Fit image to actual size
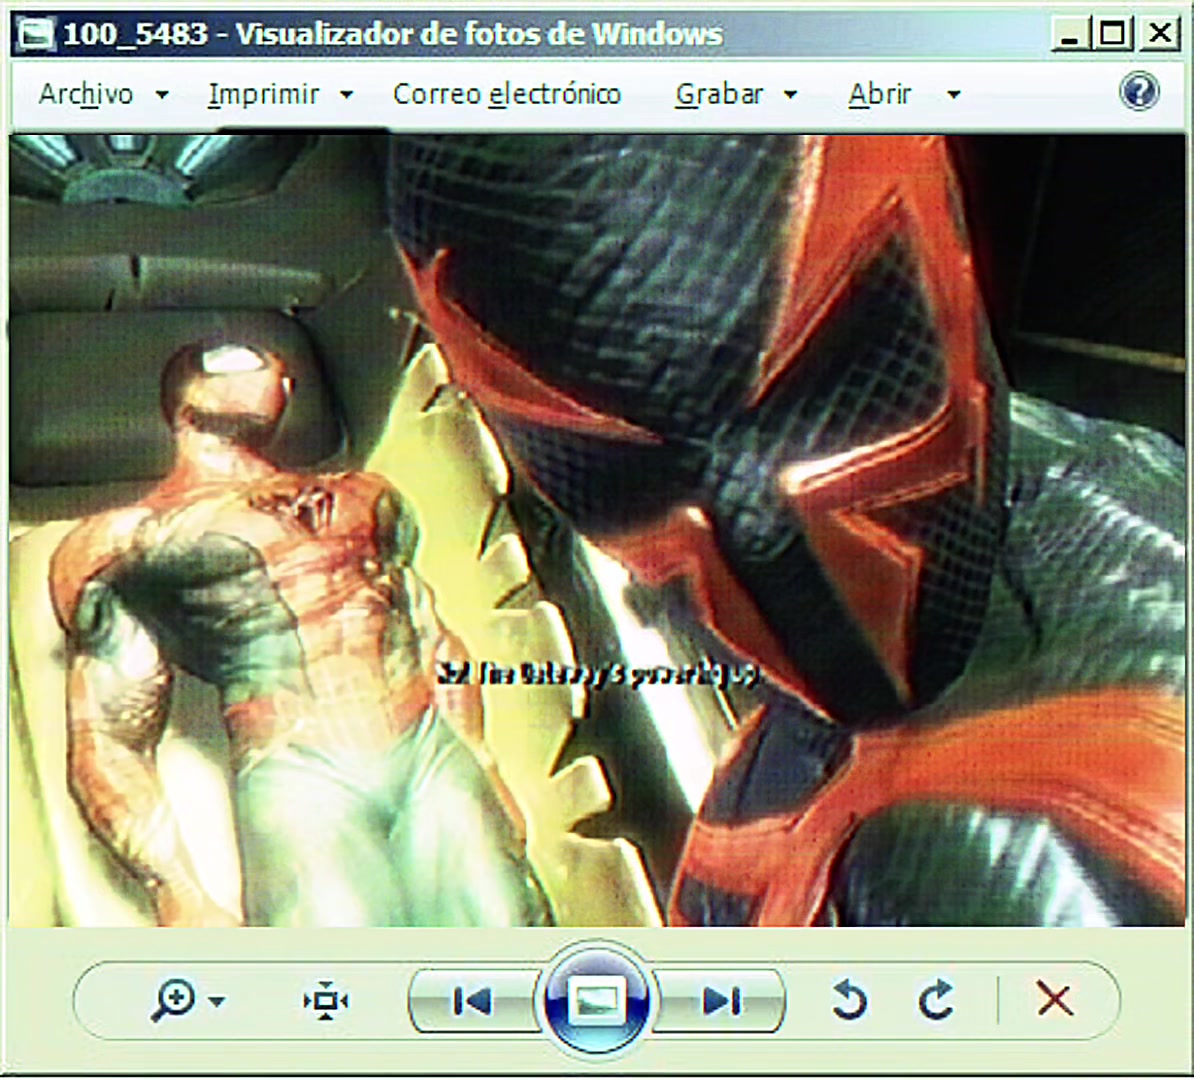 [x=326, y=1001]
